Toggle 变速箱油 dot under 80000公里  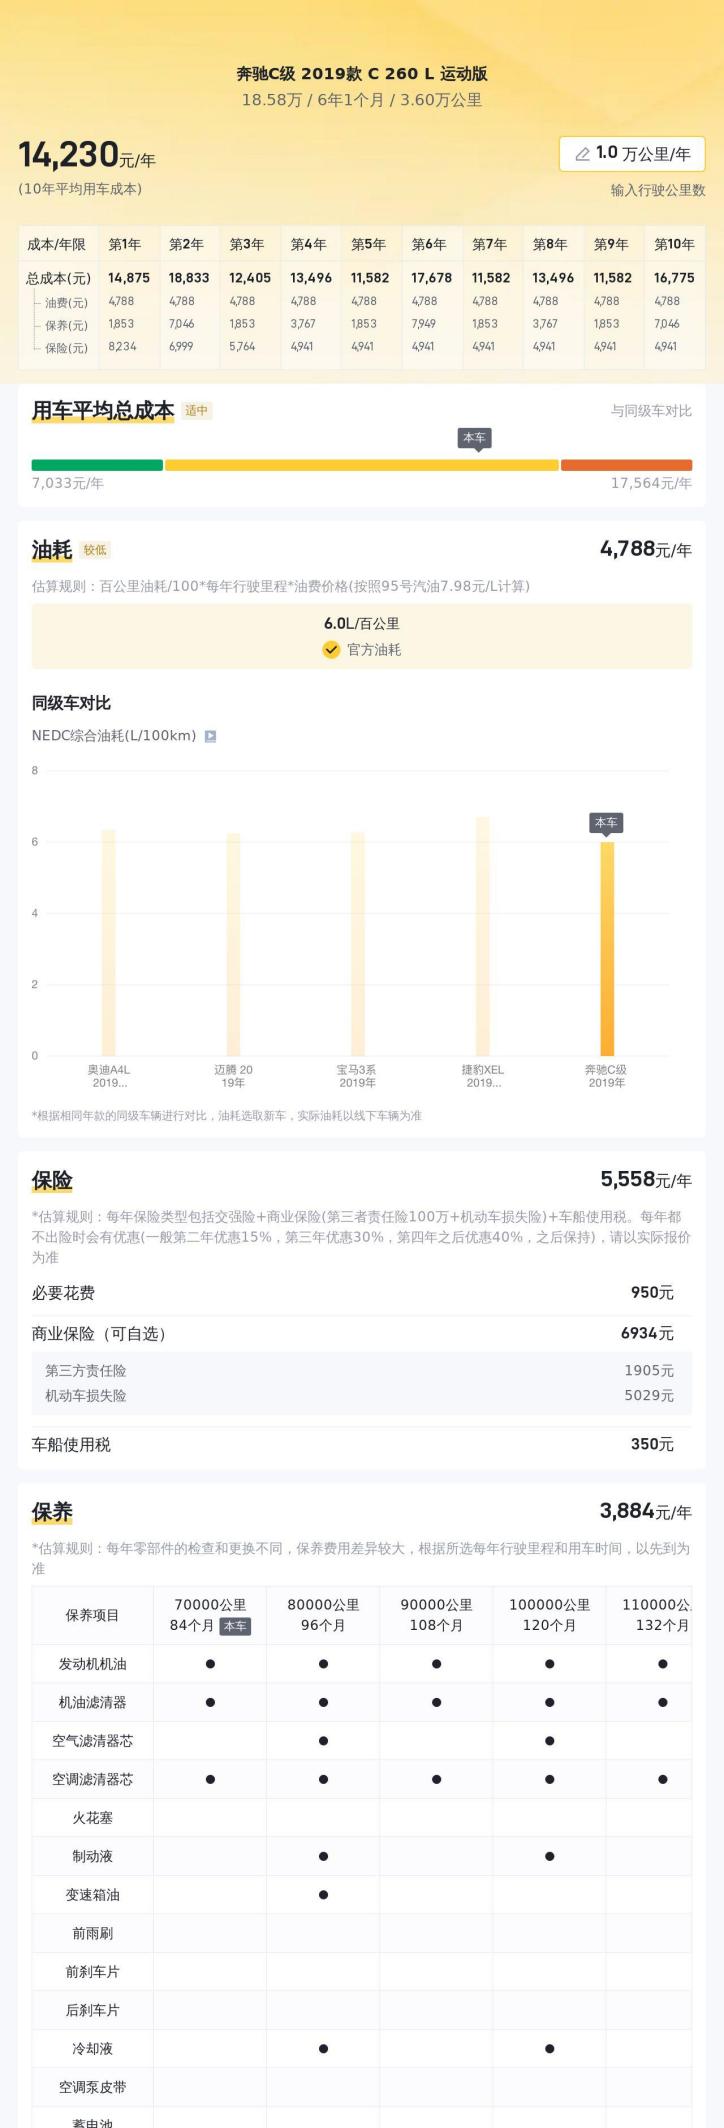click(323, 1894)
